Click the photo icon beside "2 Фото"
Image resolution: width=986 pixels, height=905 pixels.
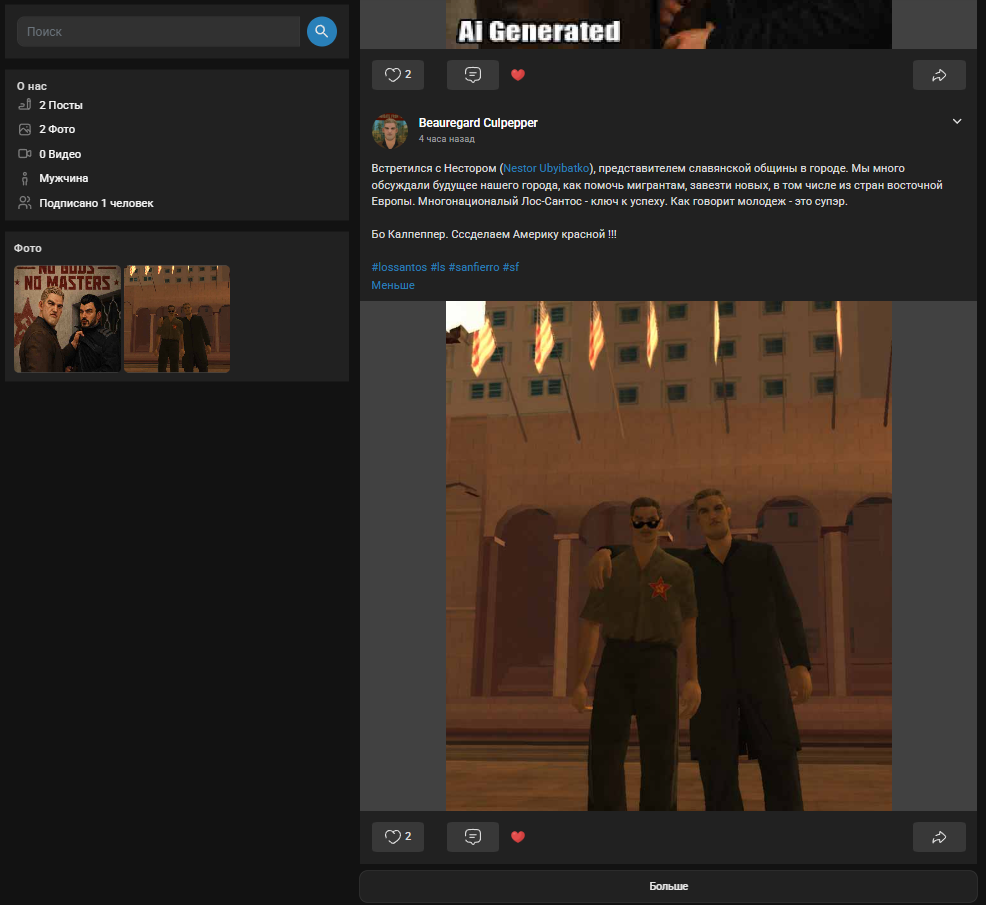click(x=25, y=129)
